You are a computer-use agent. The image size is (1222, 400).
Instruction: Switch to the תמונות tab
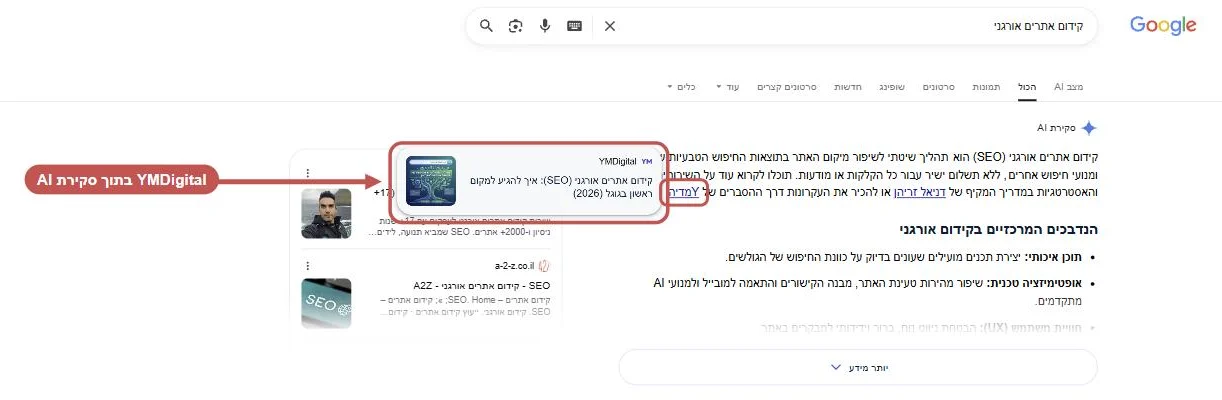tap(984, 87)
